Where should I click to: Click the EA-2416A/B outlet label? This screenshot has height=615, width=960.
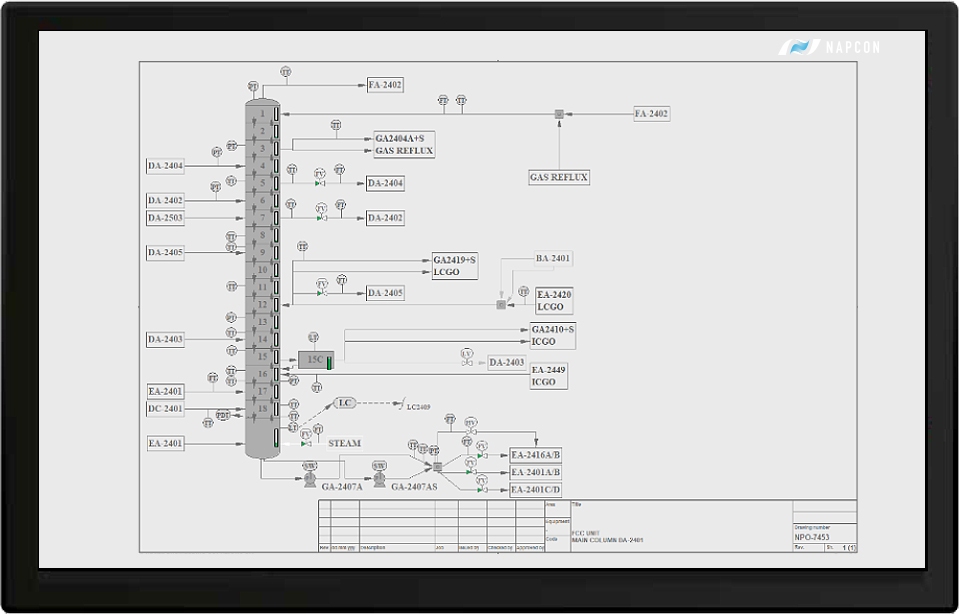click(536, 455)
